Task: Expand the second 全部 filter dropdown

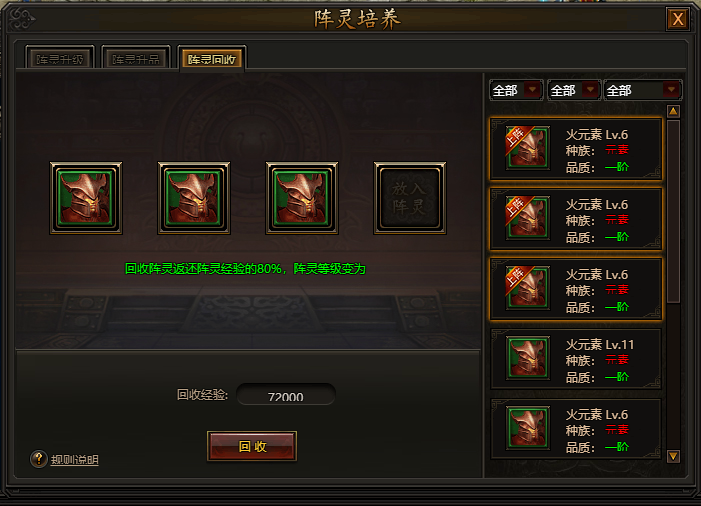Action: tap(574, 90)
